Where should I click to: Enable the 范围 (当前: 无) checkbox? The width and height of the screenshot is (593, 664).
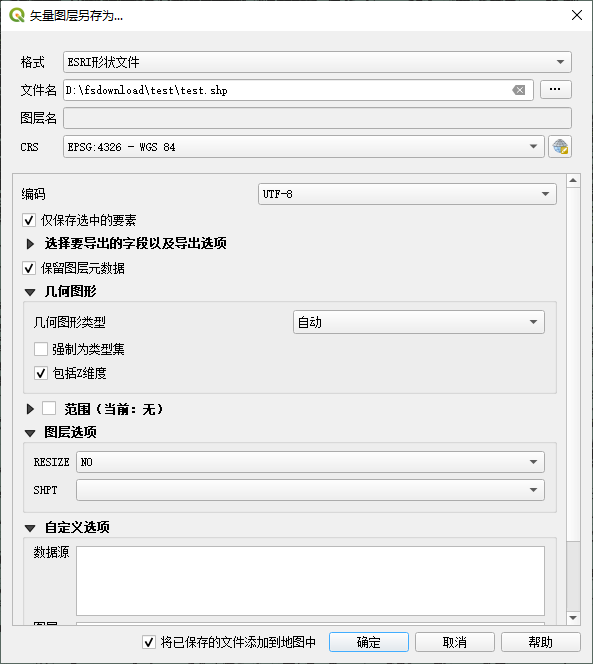pos(49,409)
